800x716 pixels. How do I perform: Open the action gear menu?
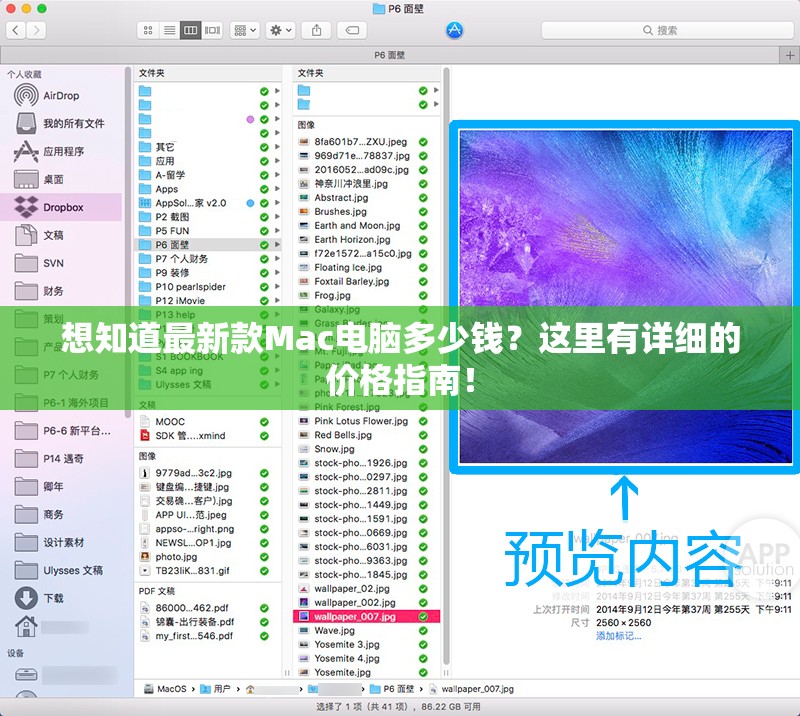click(x=281, y=31)
